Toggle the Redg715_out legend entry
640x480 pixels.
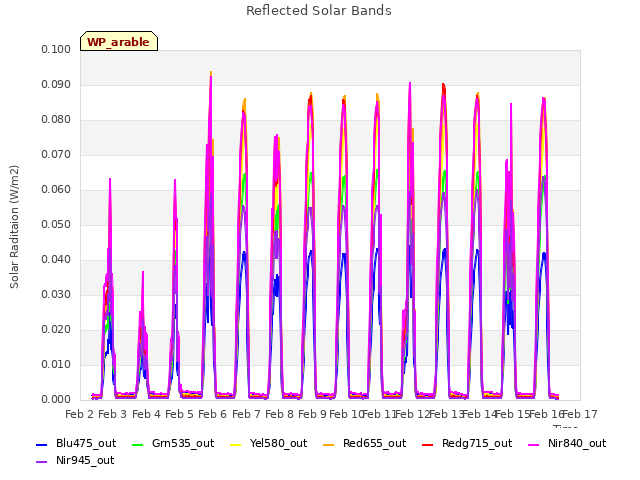pos(467,443)
